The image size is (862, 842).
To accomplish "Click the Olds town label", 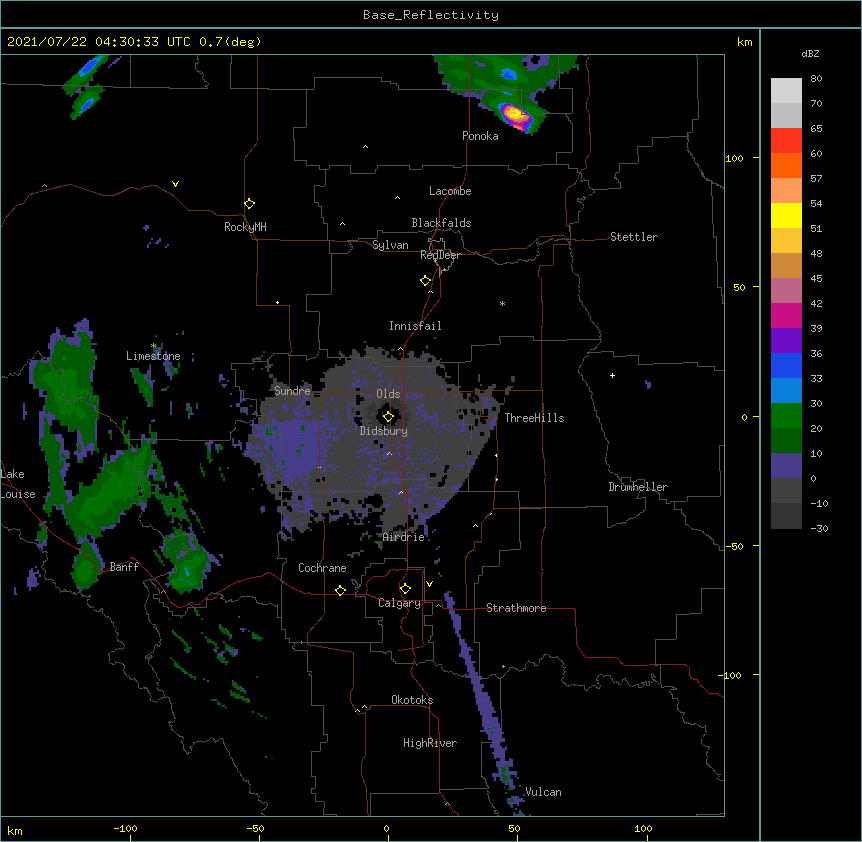I will click(x=388, y=394).
